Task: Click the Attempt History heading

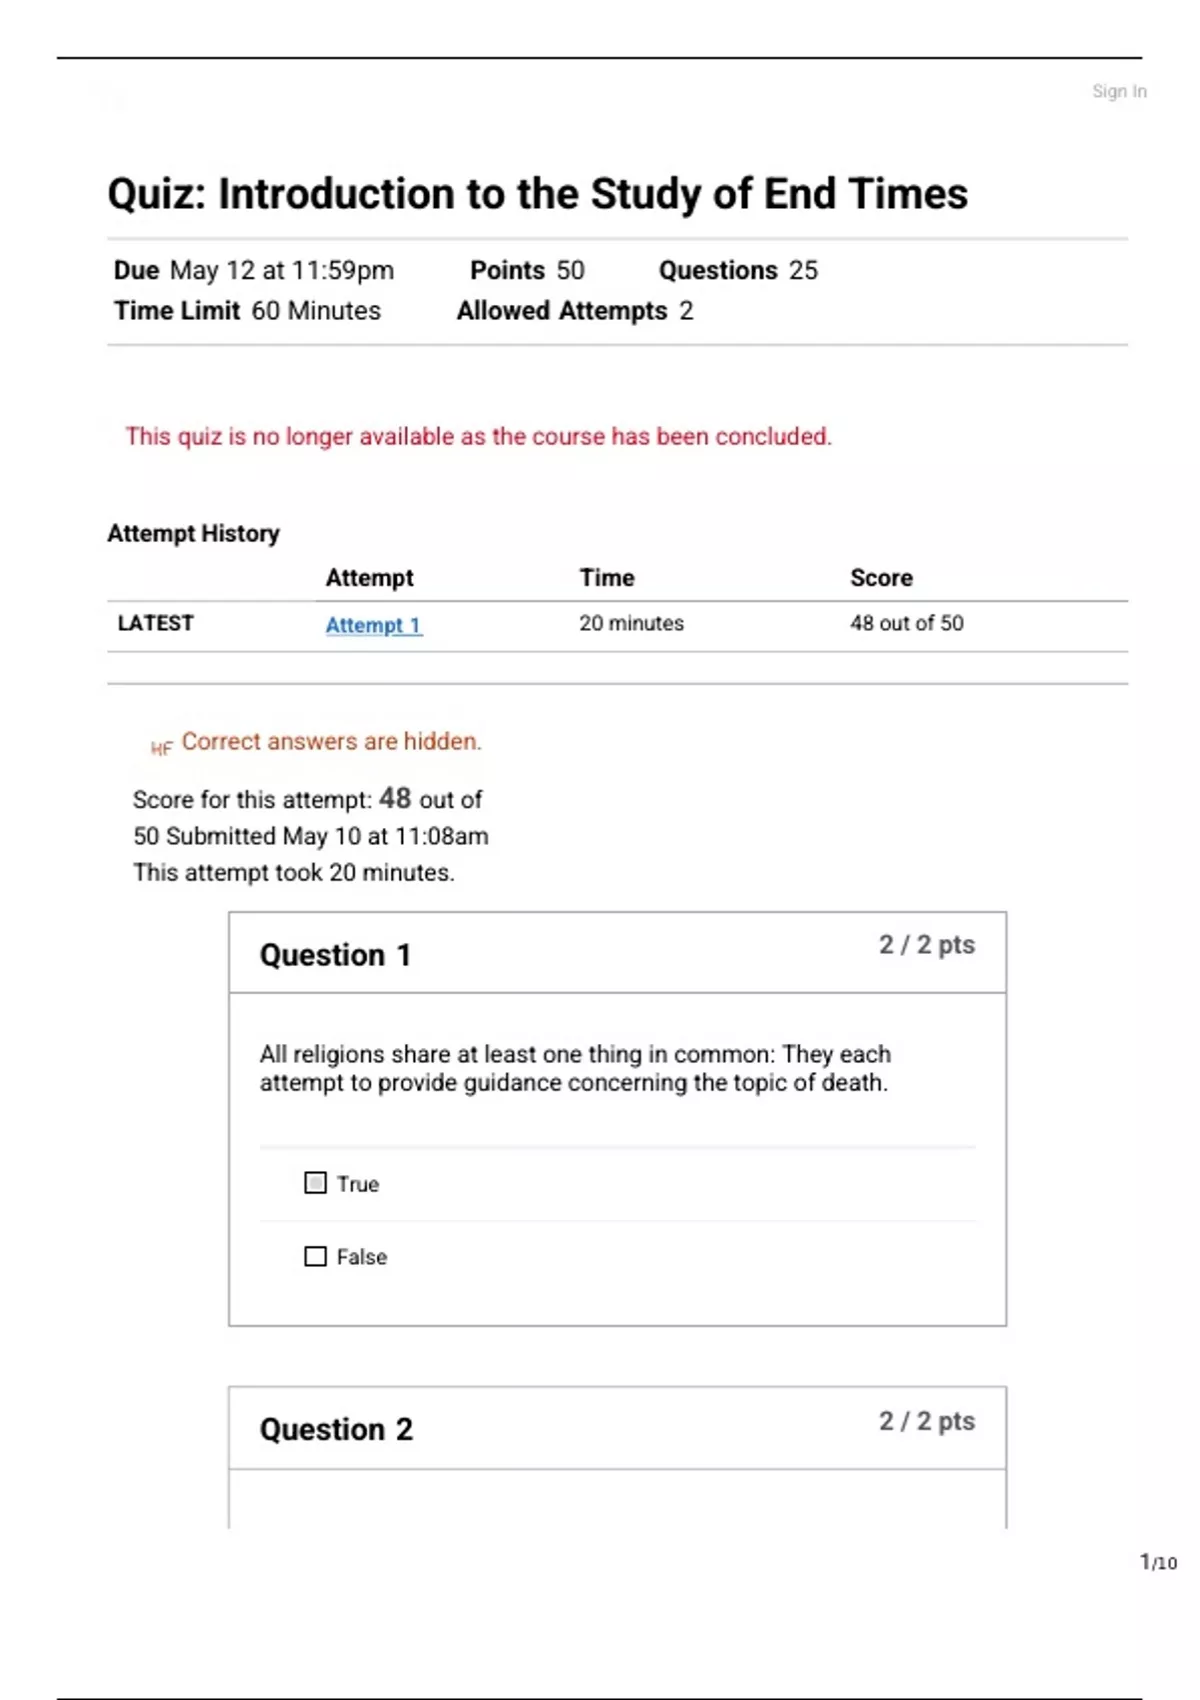Action: (x=193, y=533)
